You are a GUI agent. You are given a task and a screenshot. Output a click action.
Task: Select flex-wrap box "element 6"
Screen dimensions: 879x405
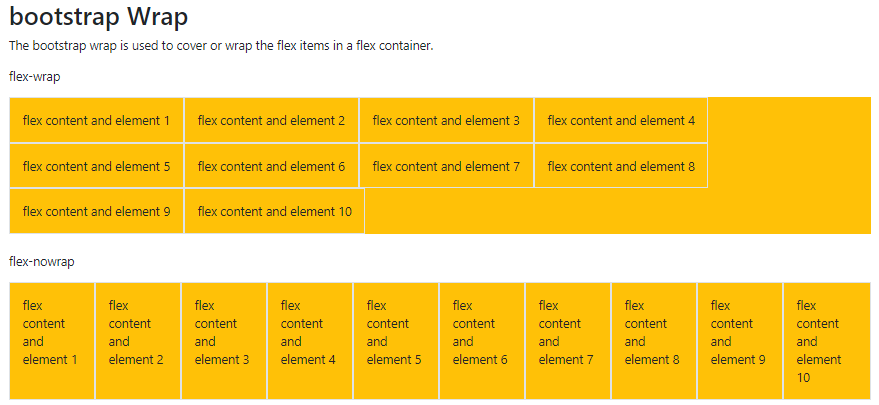tap(271, 167)
